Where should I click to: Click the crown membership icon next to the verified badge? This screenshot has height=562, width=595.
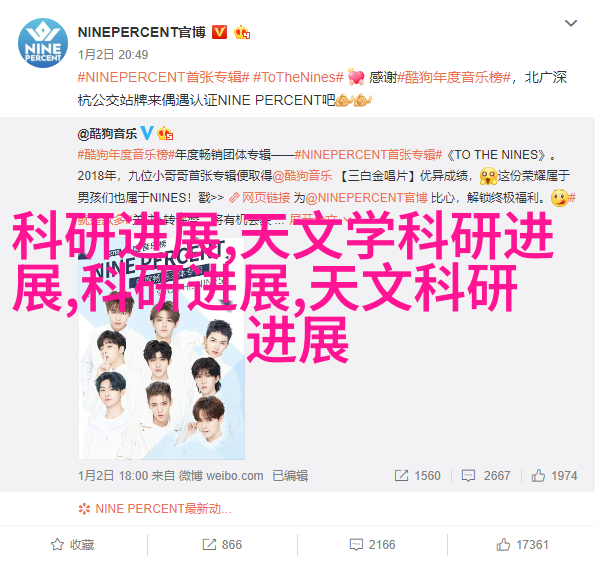(242, 32)
